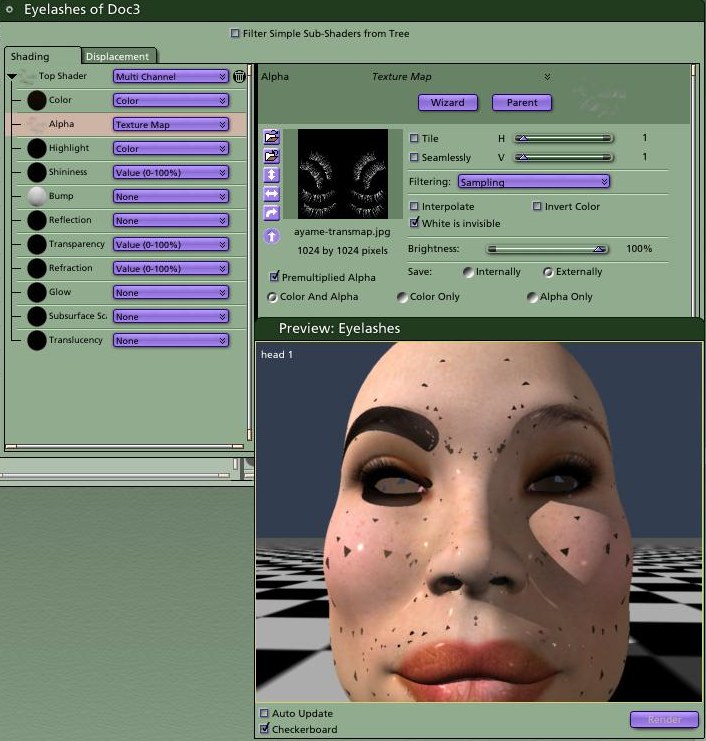The width and height of the screenshot is (706, 741).
Task: Click the open texture file folder icon
Action: [272, 137]
